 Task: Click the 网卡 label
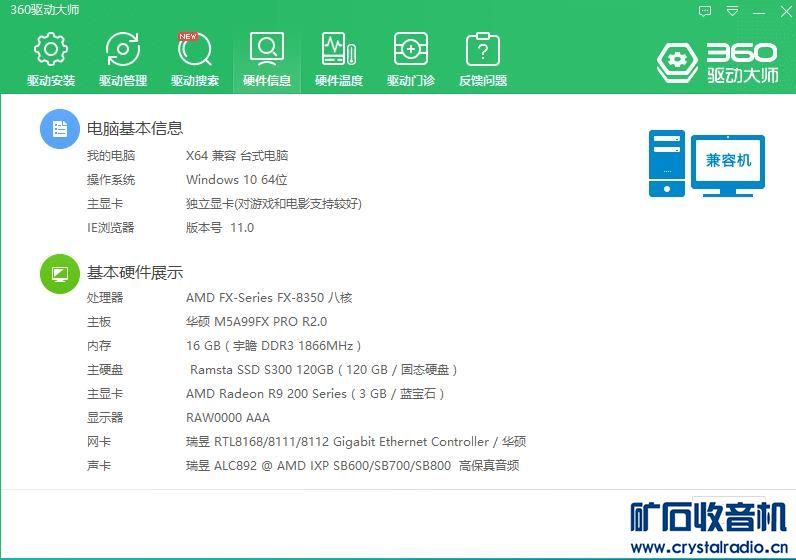(99, 442)
